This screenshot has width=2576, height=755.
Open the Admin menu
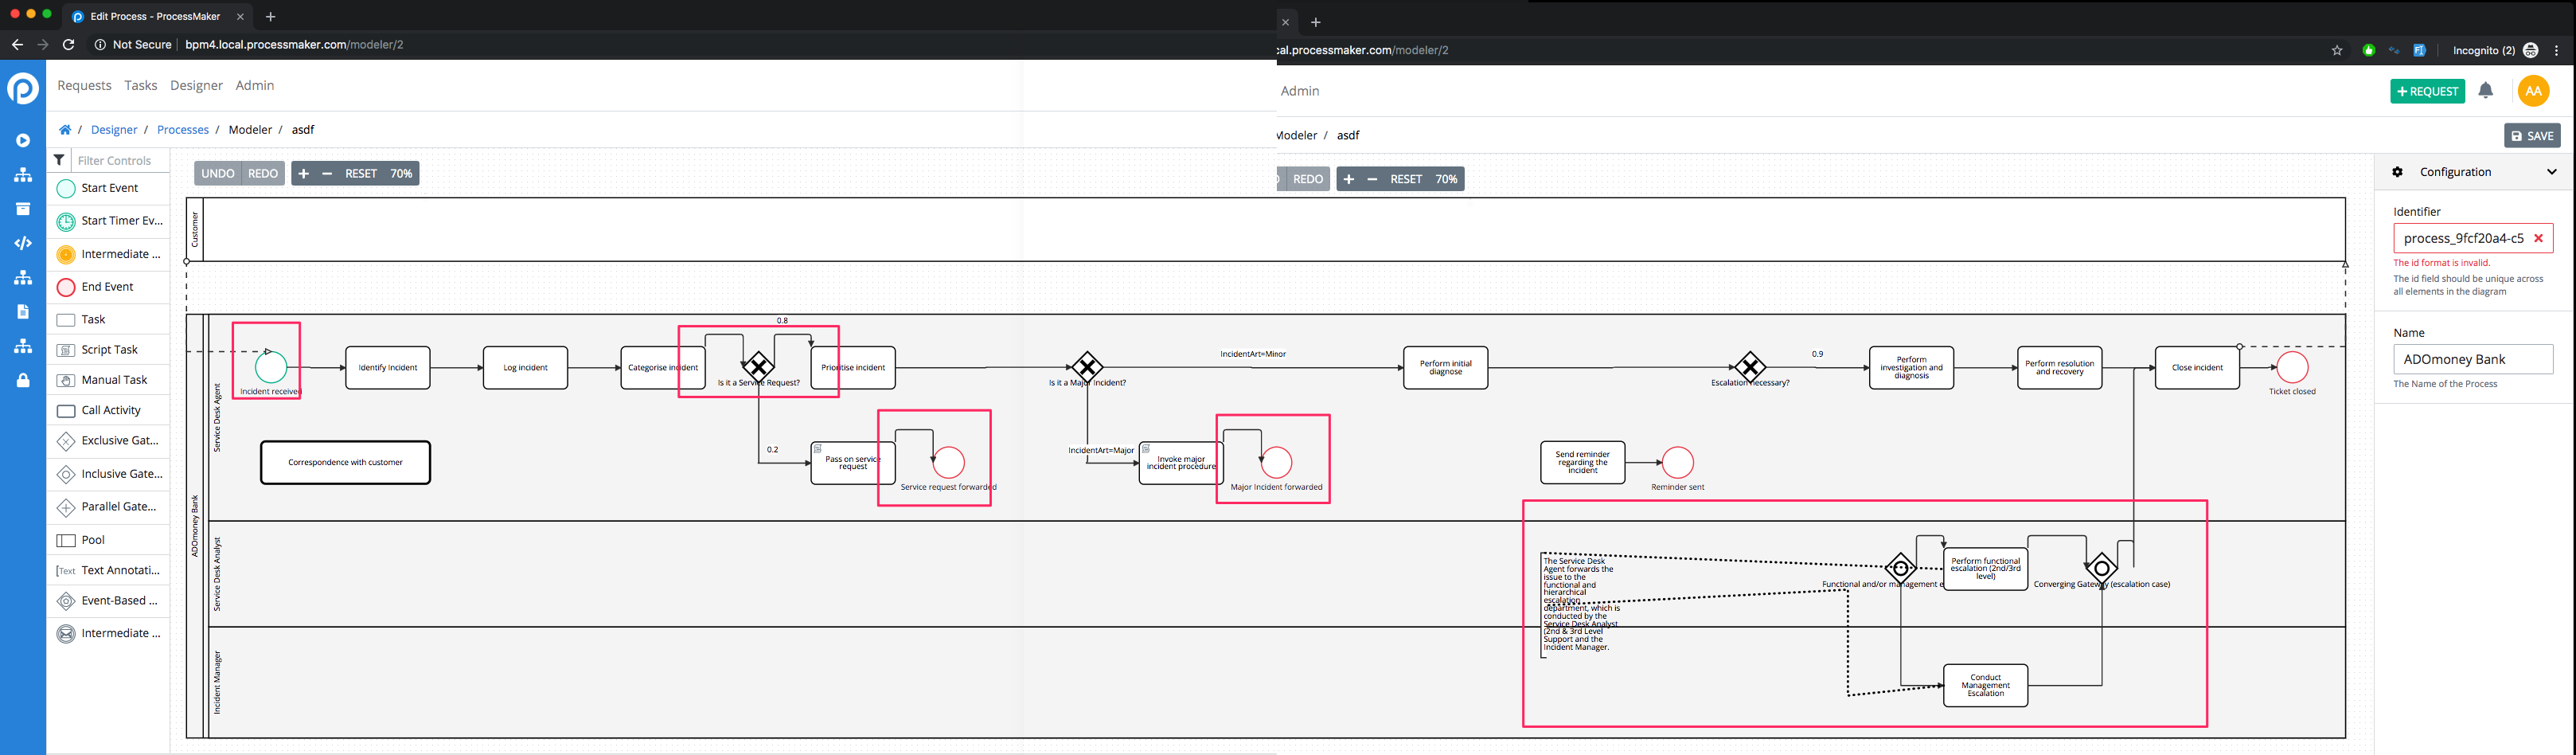point(254,85)
